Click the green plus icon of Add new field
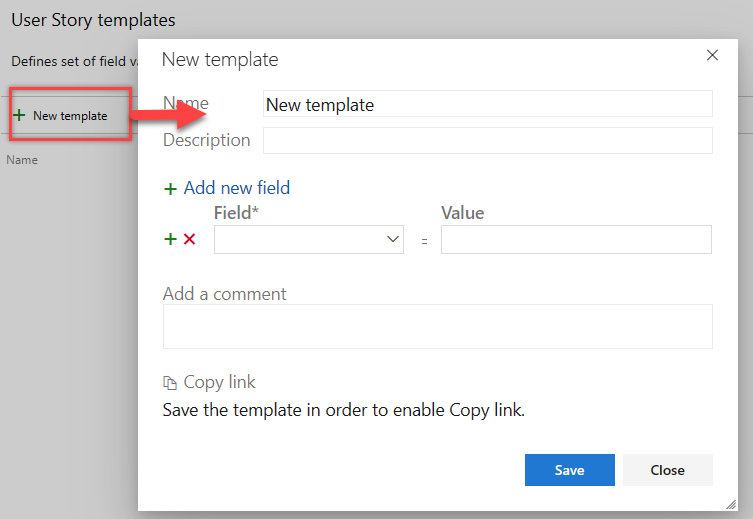753x519 pixels. coord(170,189)
